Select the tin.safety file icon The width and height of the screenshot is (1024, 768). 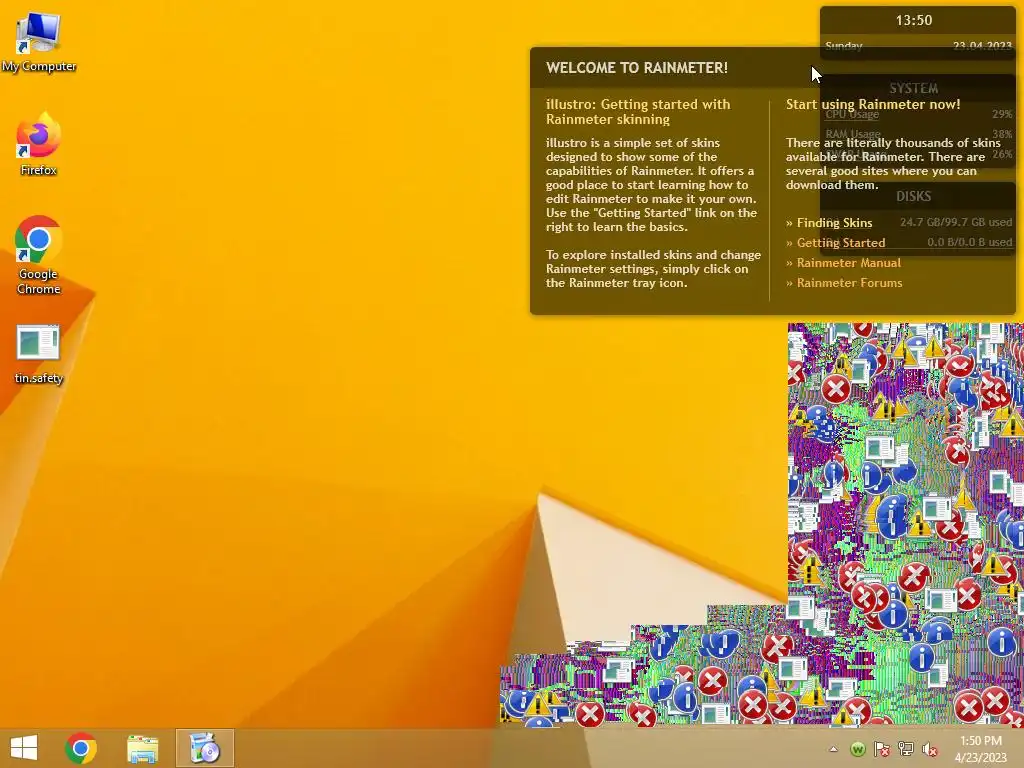click(x=39, y=354)
